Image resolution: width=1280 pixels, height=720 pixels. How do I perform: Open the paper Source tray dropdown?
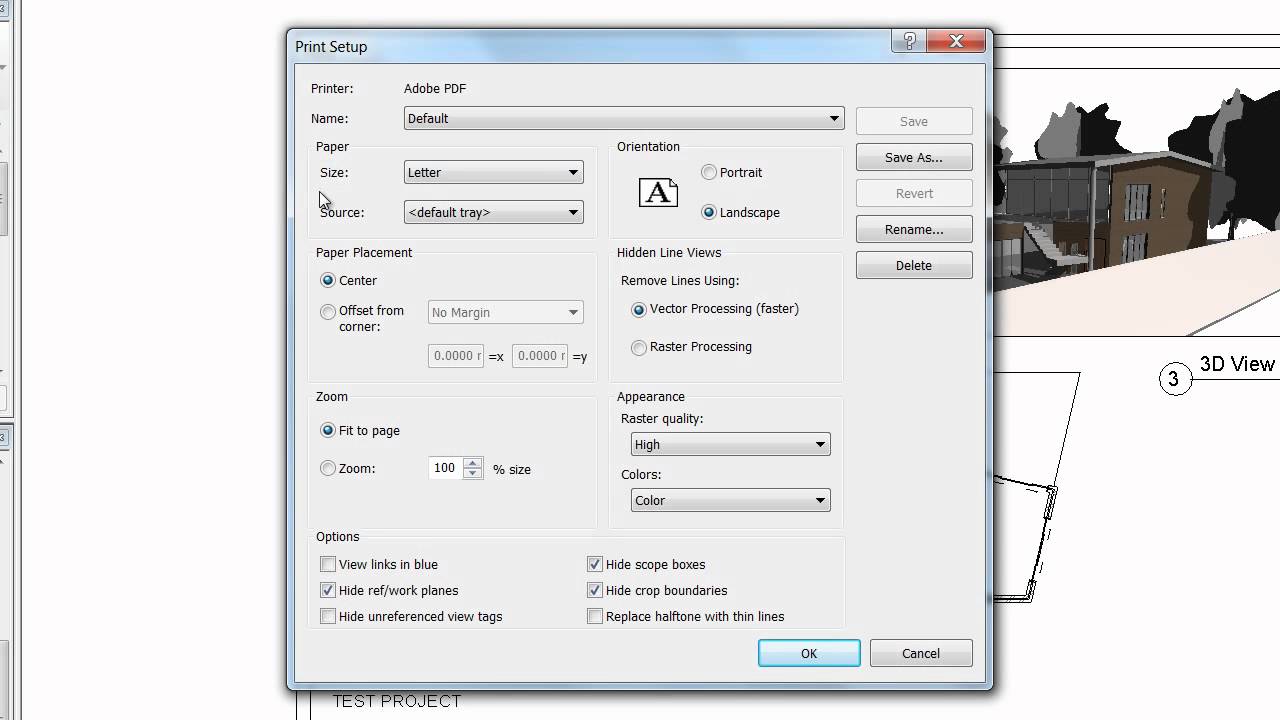(494, 212)
